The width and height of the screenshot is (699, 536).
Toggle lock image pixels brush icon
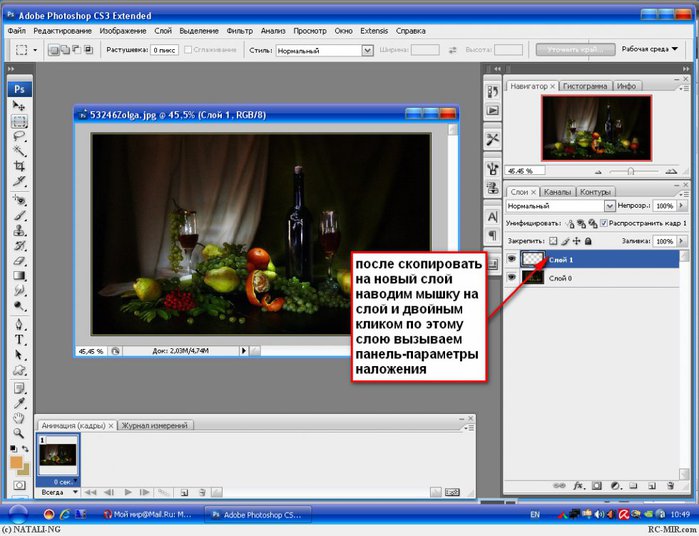point(565,241)
